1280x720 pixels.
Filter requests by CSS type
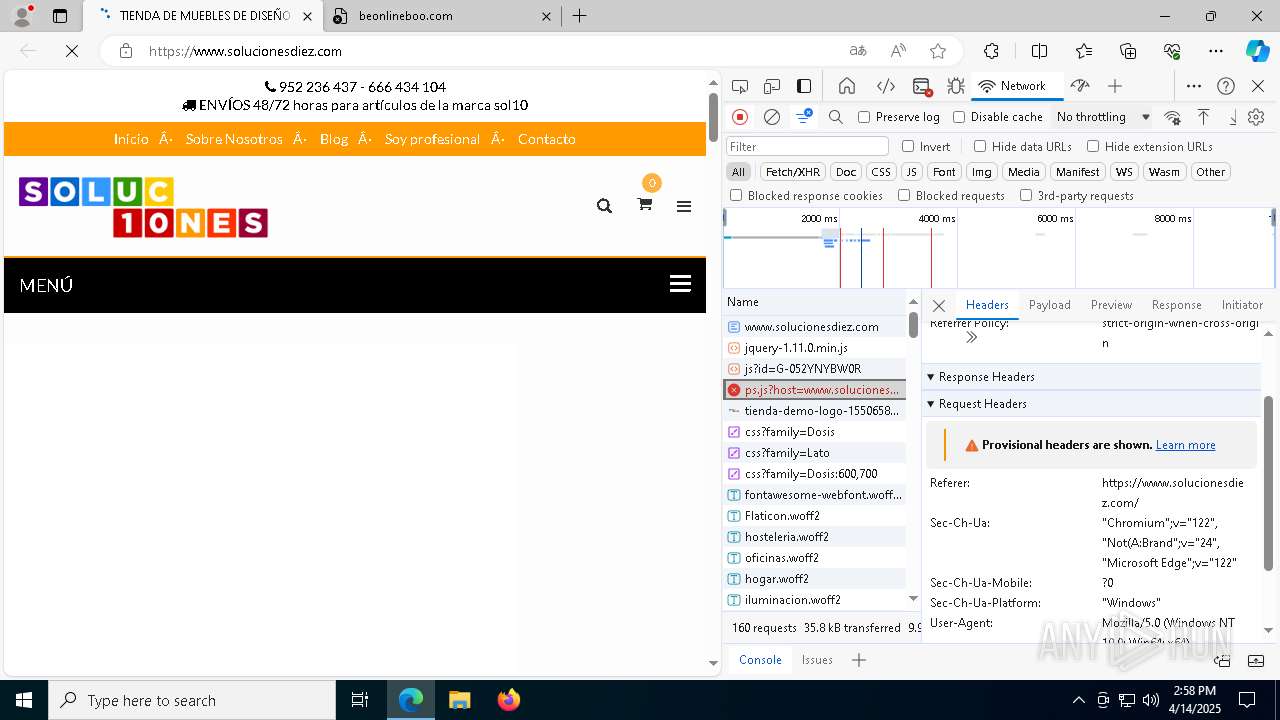coord(880,172)
